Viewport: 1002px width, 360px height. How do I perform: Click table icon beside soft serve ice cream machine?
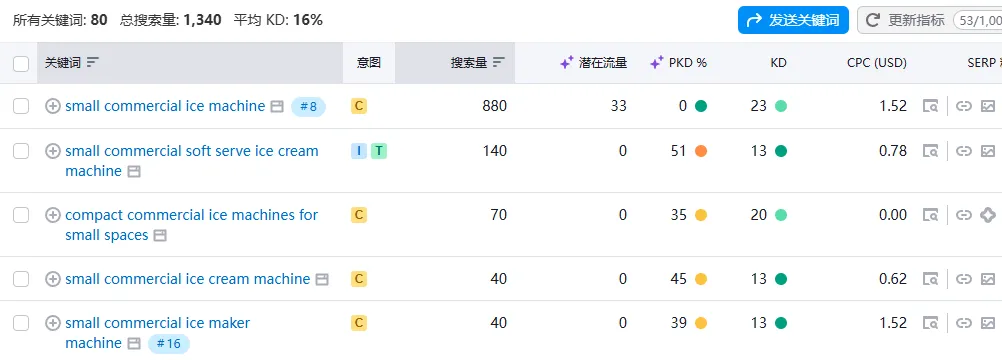click(x=134, y=171)
